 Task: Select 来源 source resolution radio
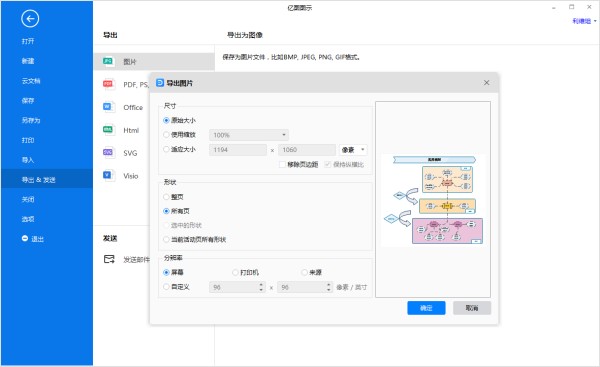tap(304, 272)
